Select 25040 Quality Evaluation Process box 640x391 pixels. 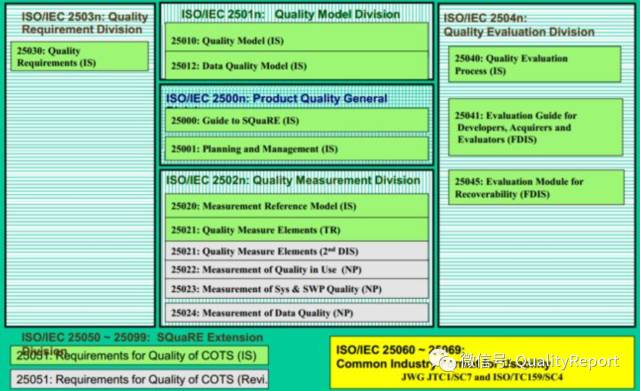tap(535, 64)
